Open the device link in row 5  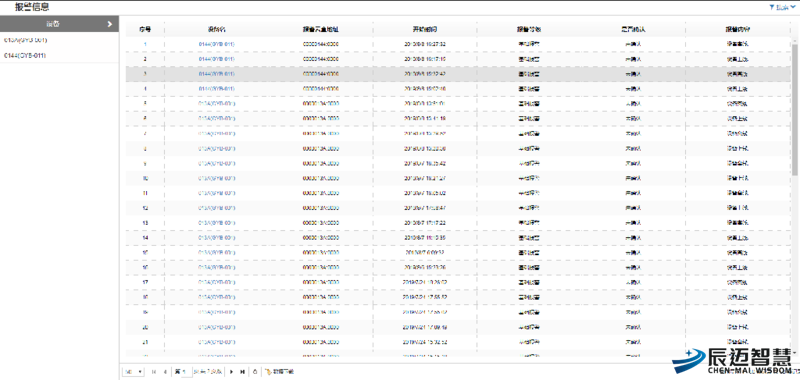click(x=217, y=103)
